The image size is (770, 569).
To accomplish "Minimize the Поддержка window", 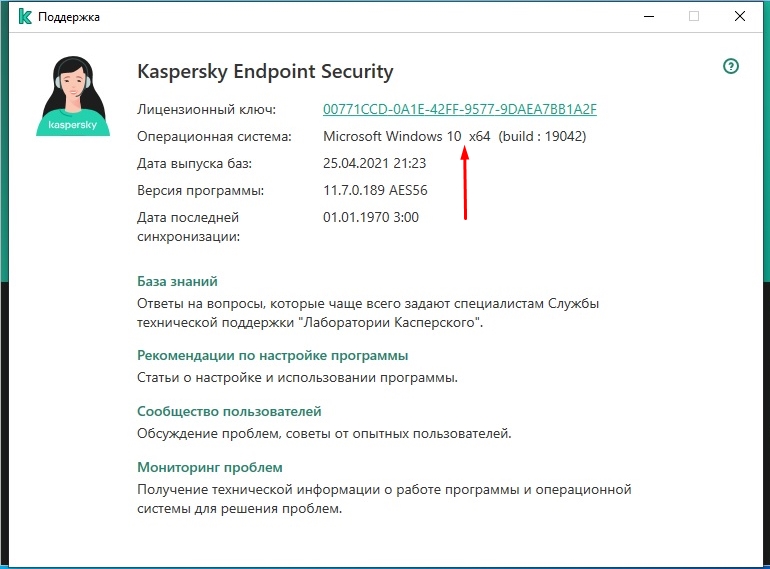I will (x=649, y=17).
